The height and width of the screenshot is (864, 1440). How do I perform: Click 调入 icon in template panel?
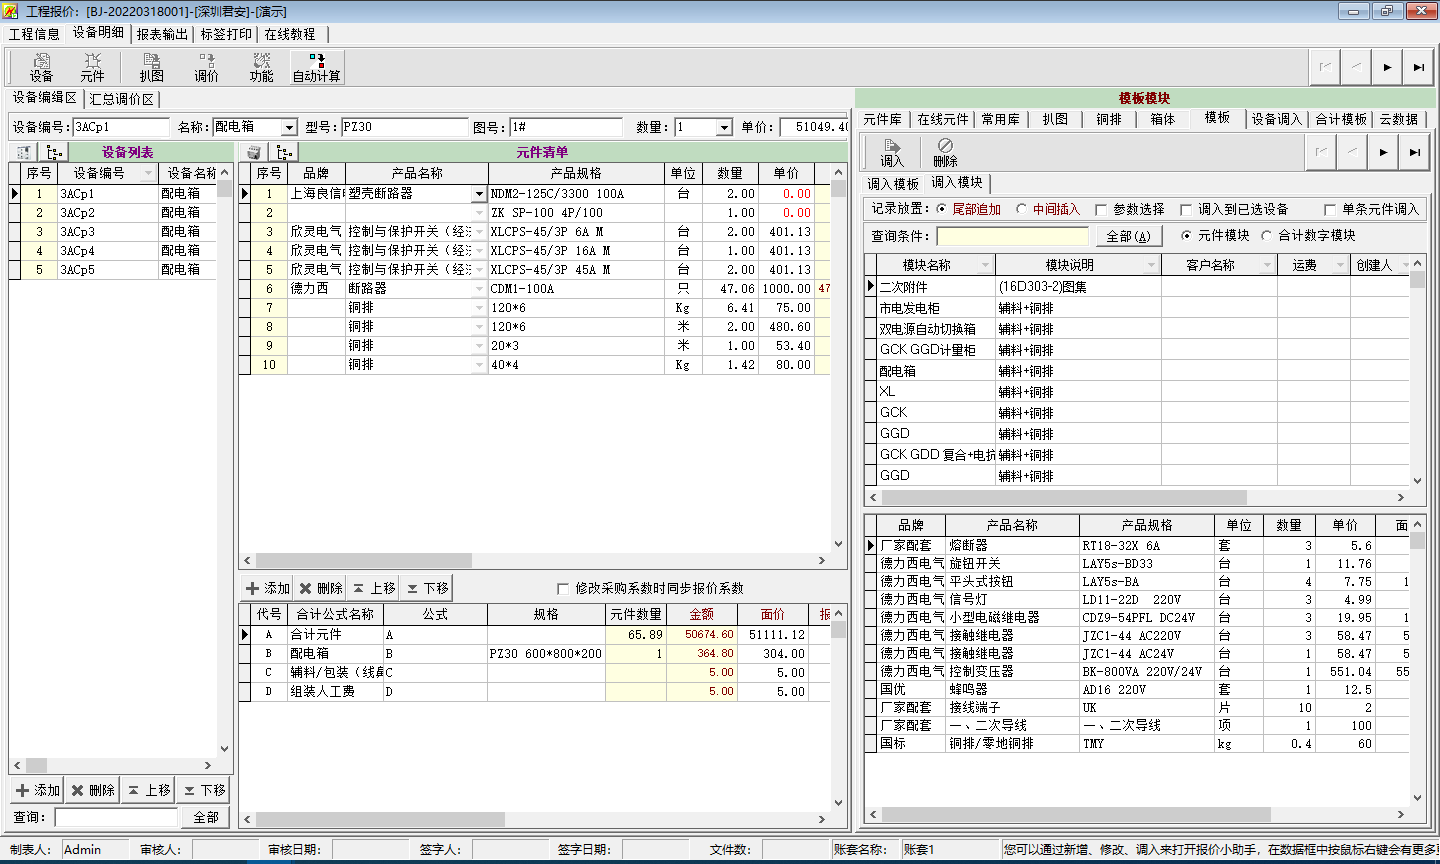pos(891,153)
